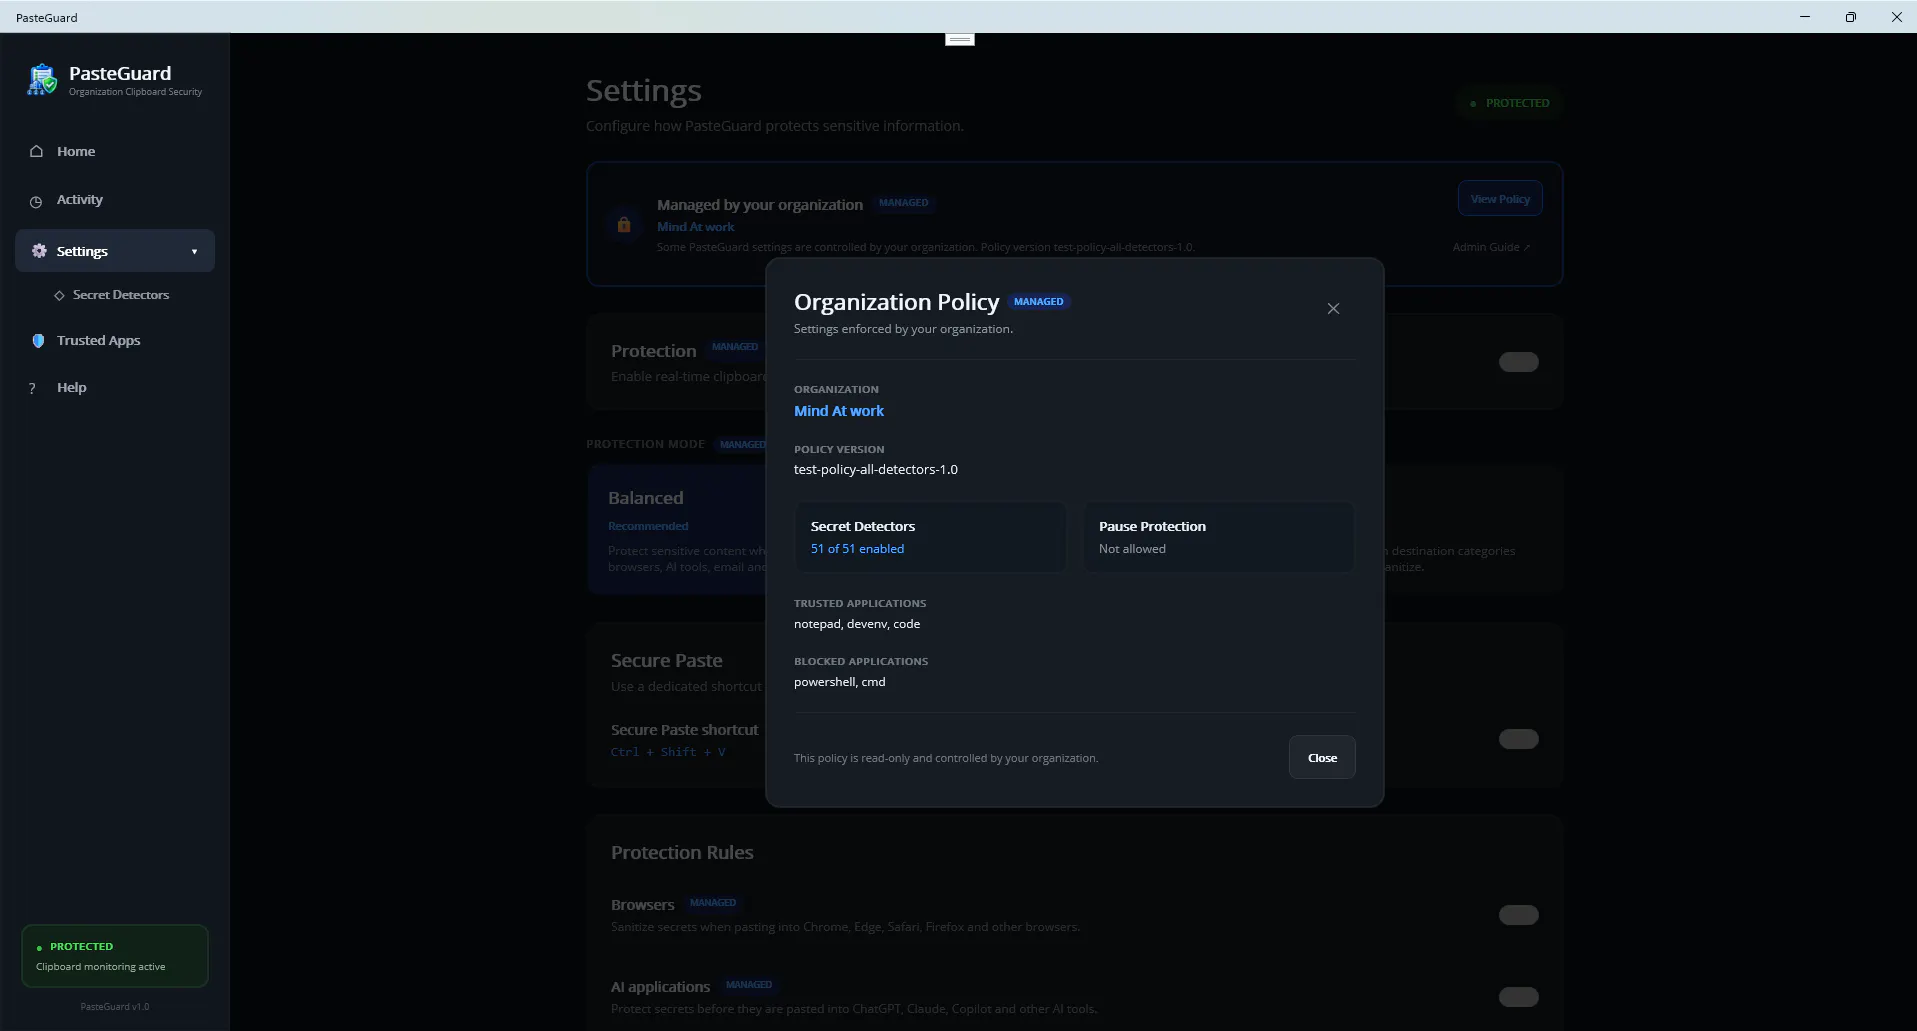
Task: Close the Organization Policy dialog with X
Action: (1333, 308)
